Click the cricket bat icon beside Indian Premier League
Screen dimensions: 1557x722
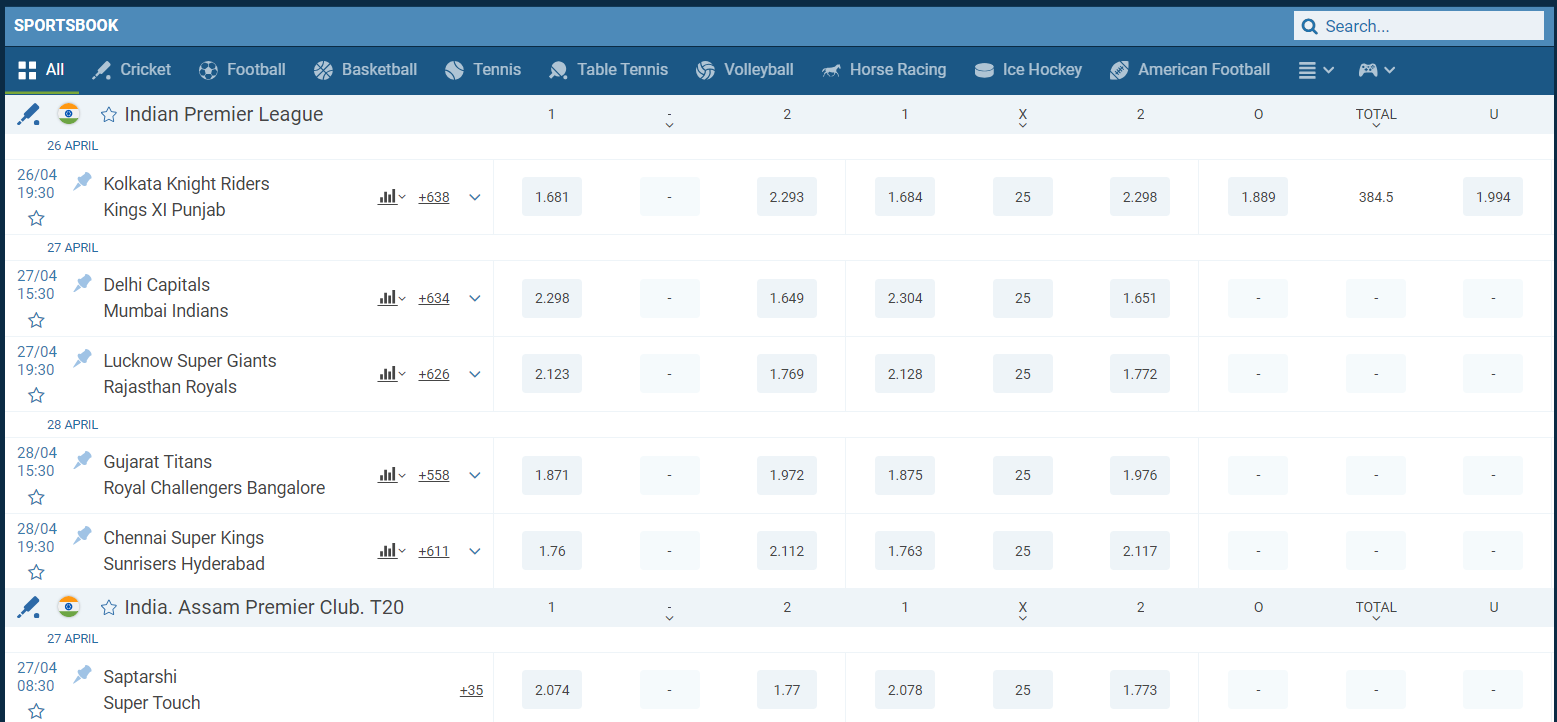point(29,114)
